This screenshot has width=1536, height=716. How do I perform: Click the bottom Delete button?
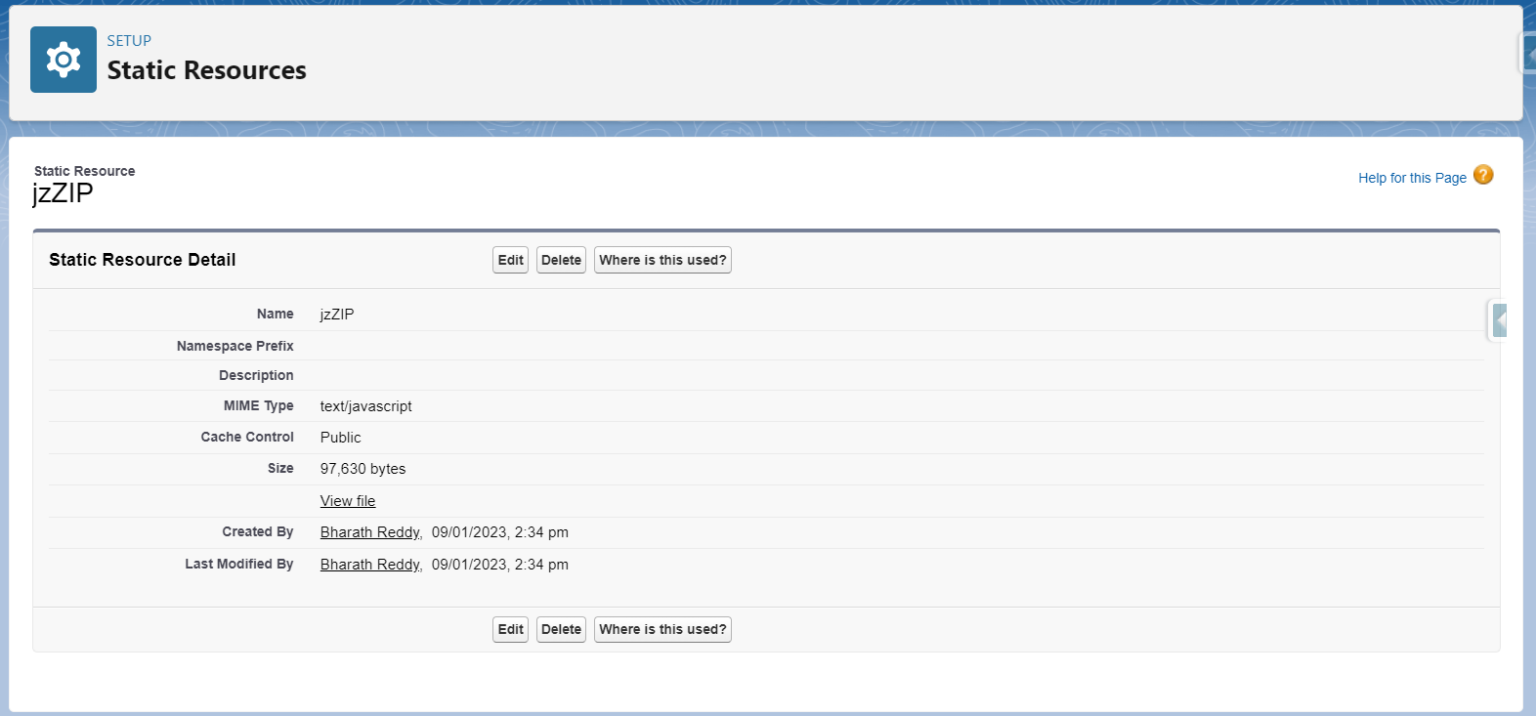pyautogui.click(x=561, y=629)
